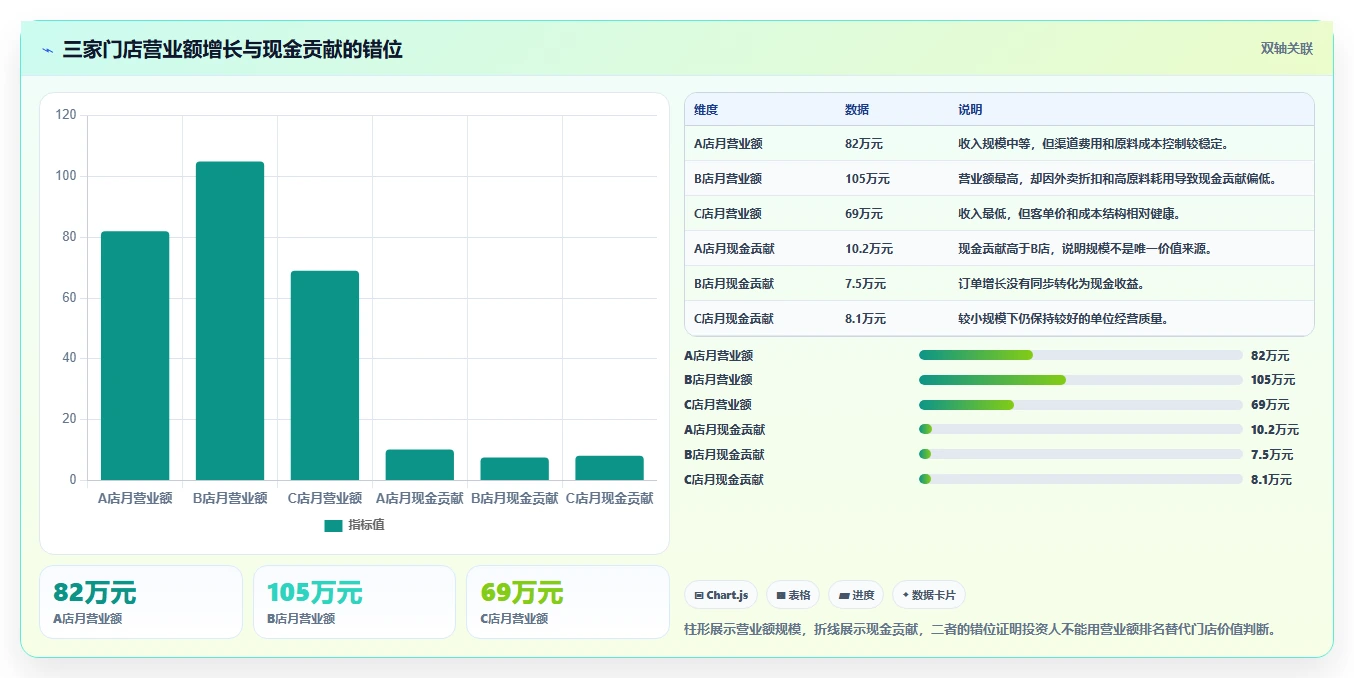Click the 指标值 legend label
The width and height of the screenshot is (1354, 678).
coord(366,525)
